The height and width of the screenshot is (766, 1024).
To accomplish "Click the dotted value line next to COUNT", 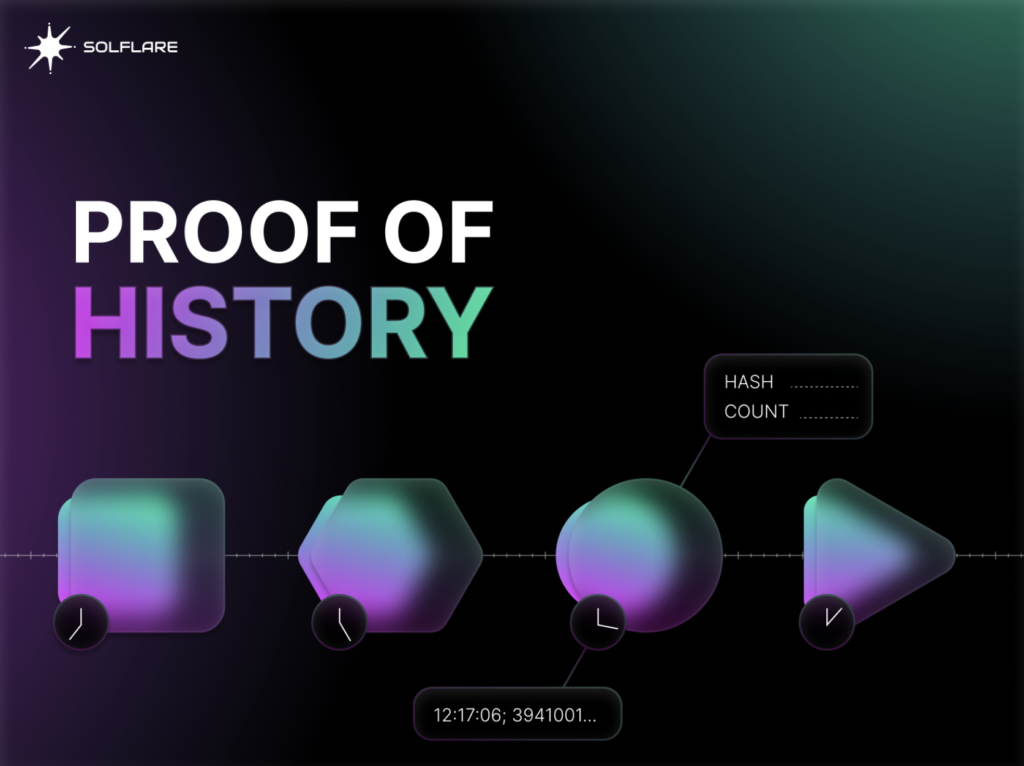I will (x=829, y=414).
